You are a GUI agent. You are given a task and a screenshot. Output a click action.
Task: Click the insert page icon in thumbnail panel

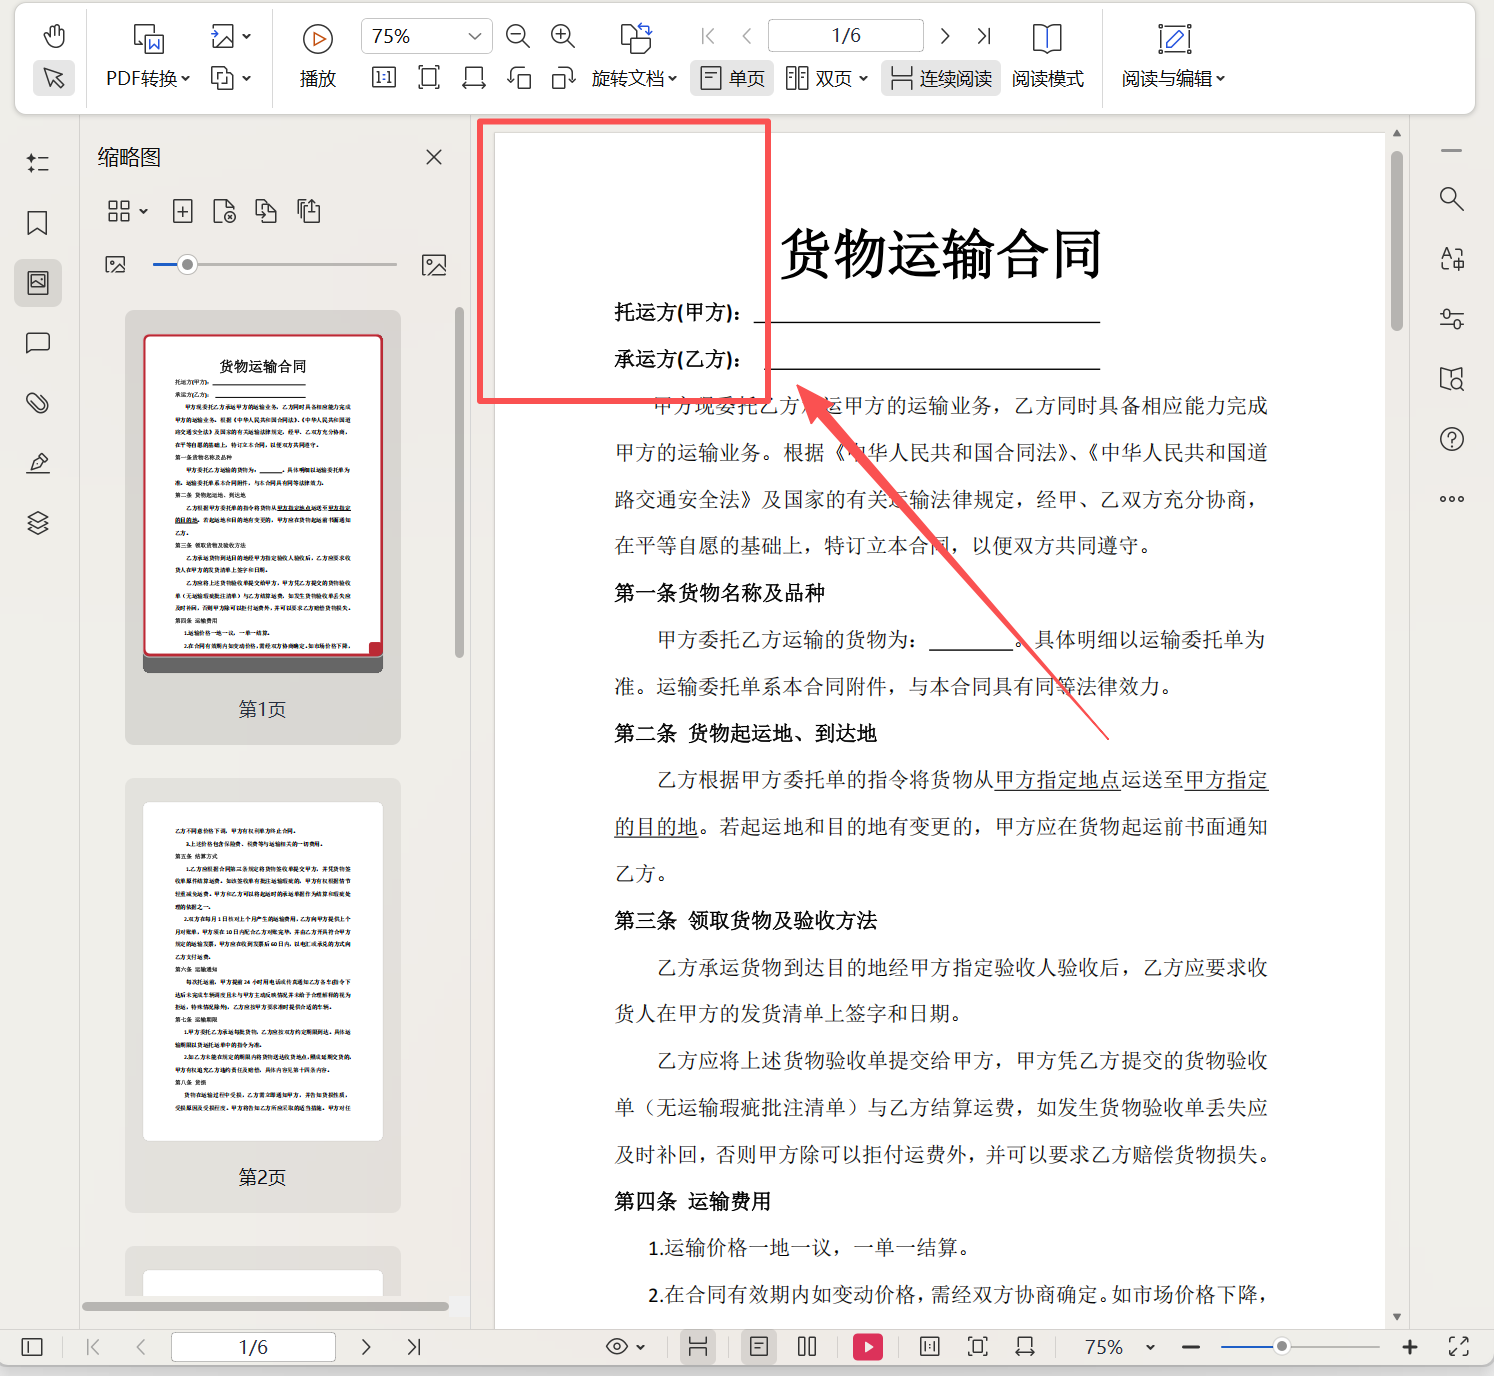tap(182, 211)
